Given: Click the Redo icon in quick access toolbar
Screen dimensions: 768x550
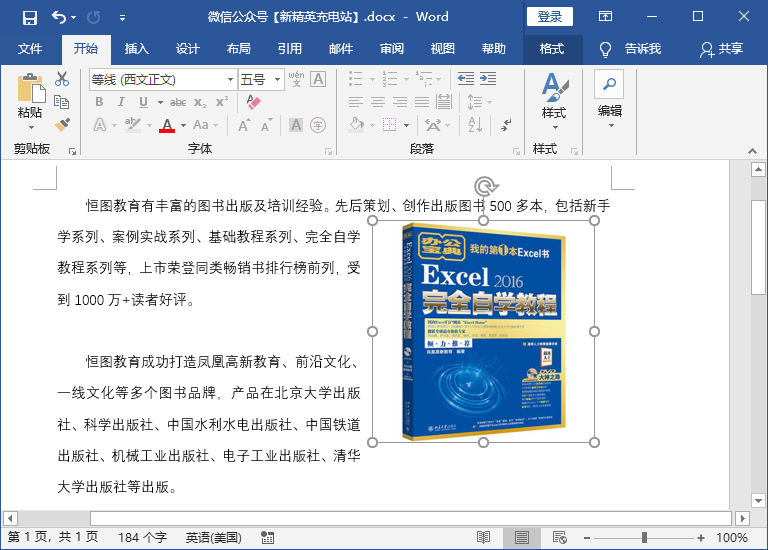Looking at the screenshot, I should tap(94, 18).
